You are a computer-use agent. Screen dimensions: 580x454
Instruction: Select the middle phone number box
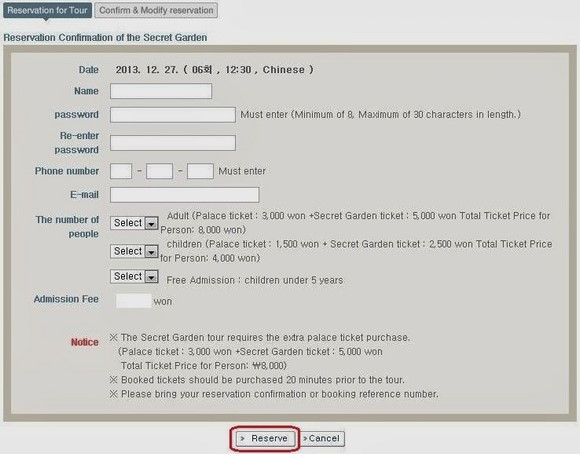(x=159, y=171)
